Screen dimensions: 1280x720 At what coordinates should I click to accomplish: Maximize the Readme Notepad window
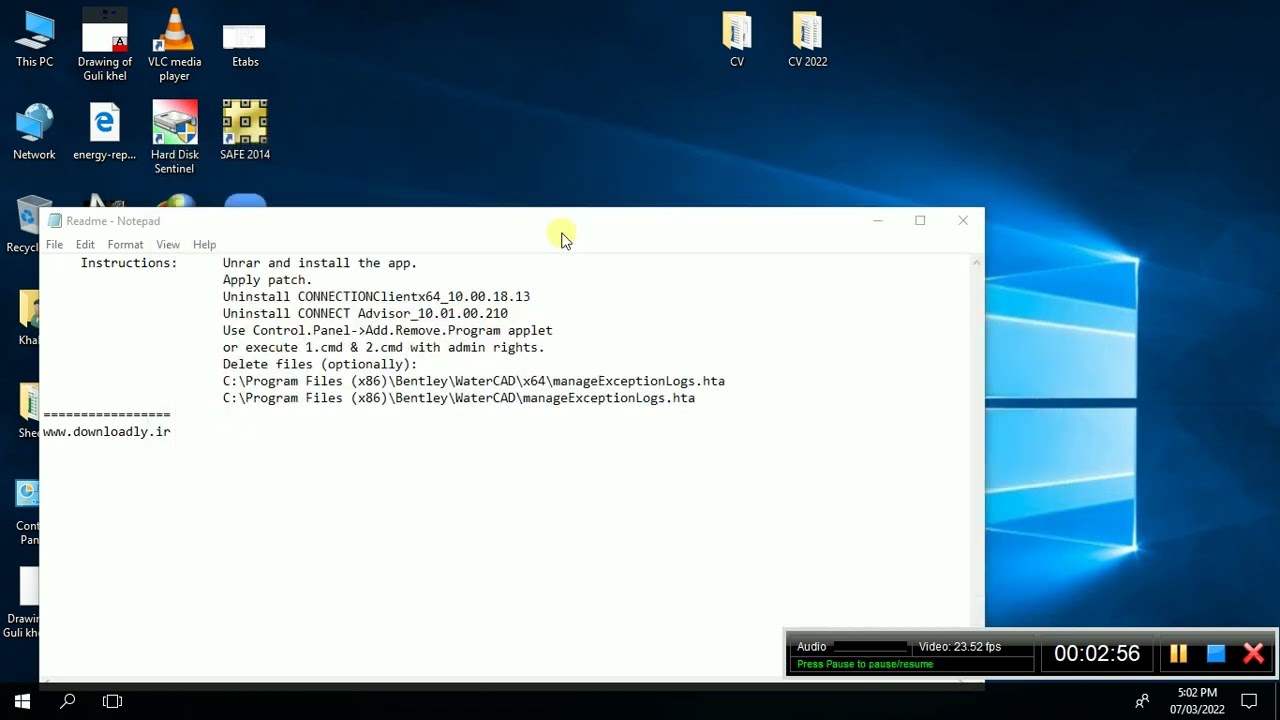[x=920, y=221]
